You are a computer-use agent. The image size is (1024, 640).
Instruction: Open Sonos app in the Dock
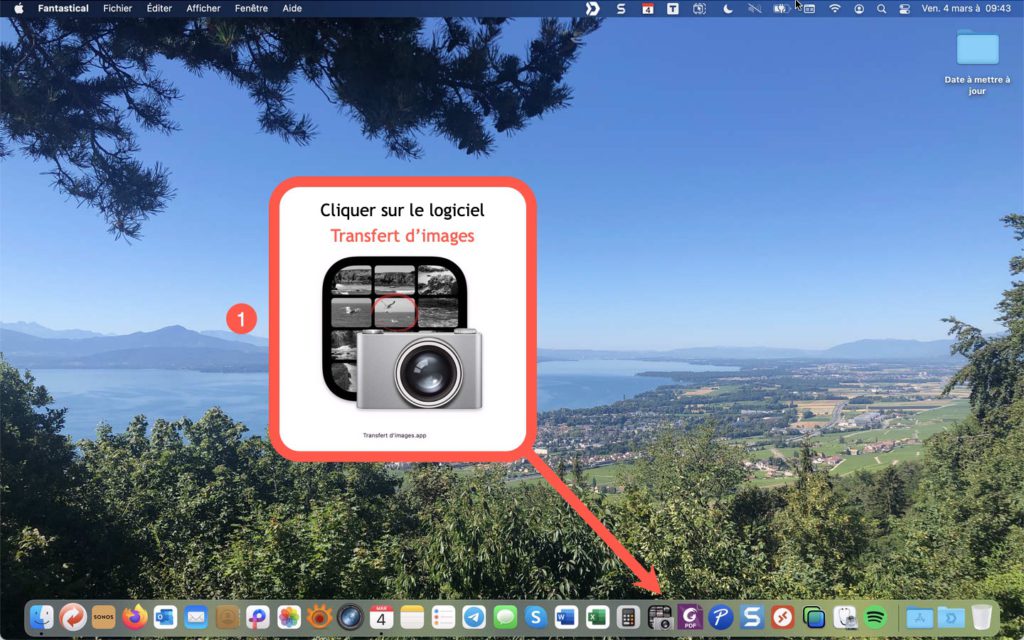click(103, 617)
